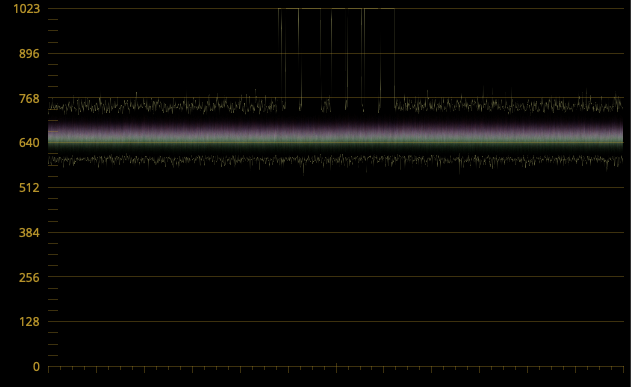
Task: Click the 128 scale label
Action: [x=29, y=322]
